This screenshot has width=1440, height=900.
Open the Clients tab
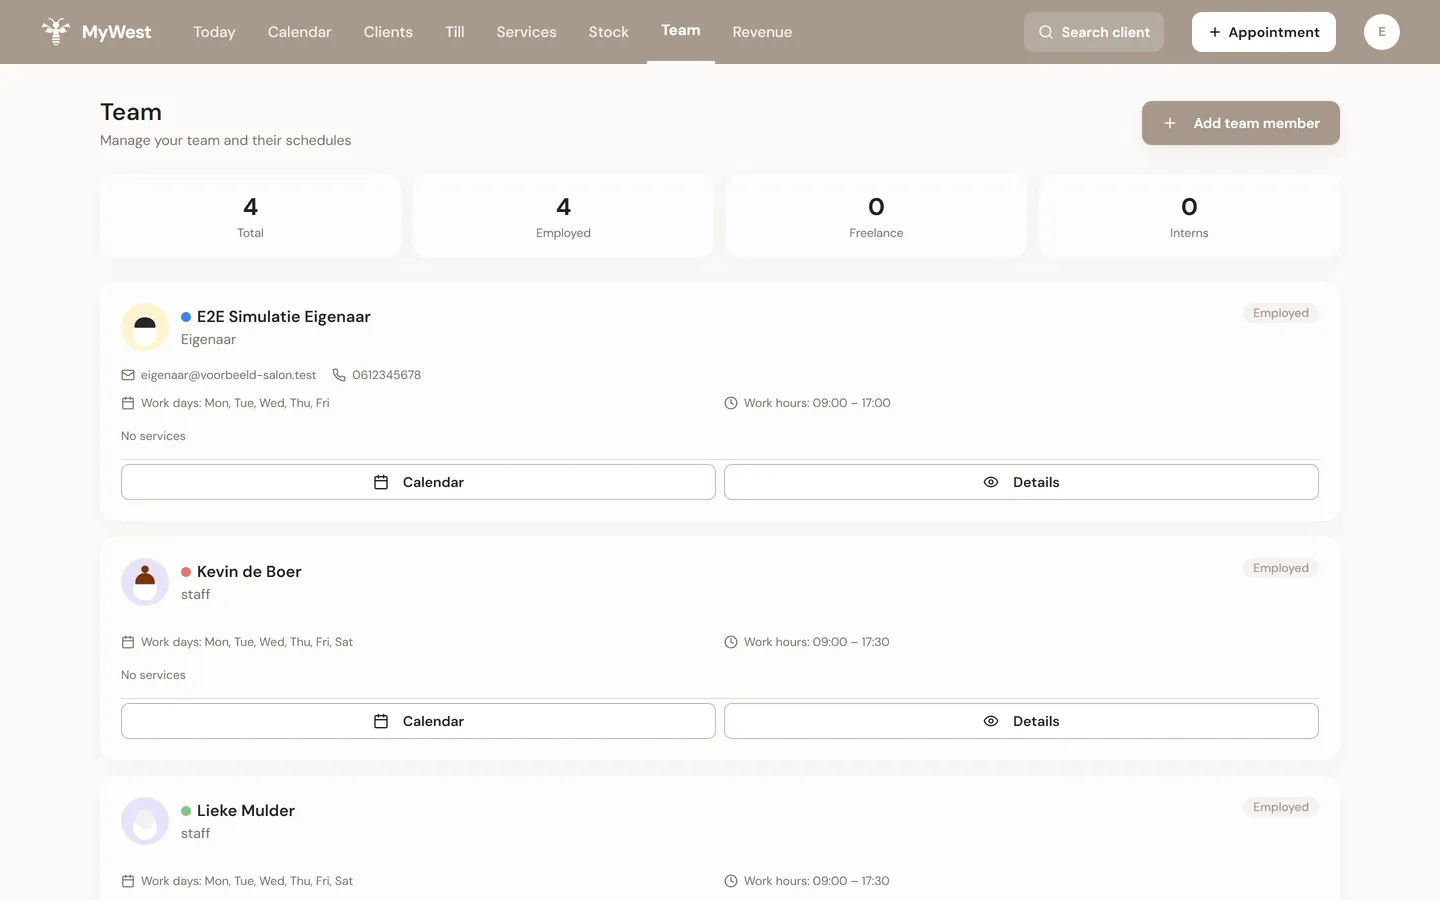point(388,32)
